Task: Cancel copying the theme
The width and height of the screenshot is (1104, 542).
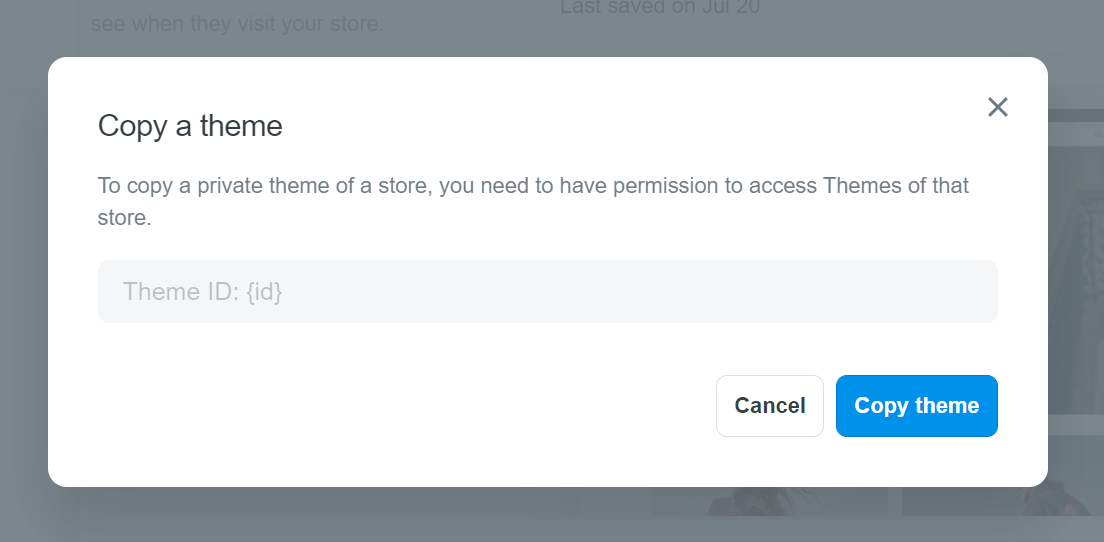Action: tap(769, 406)
